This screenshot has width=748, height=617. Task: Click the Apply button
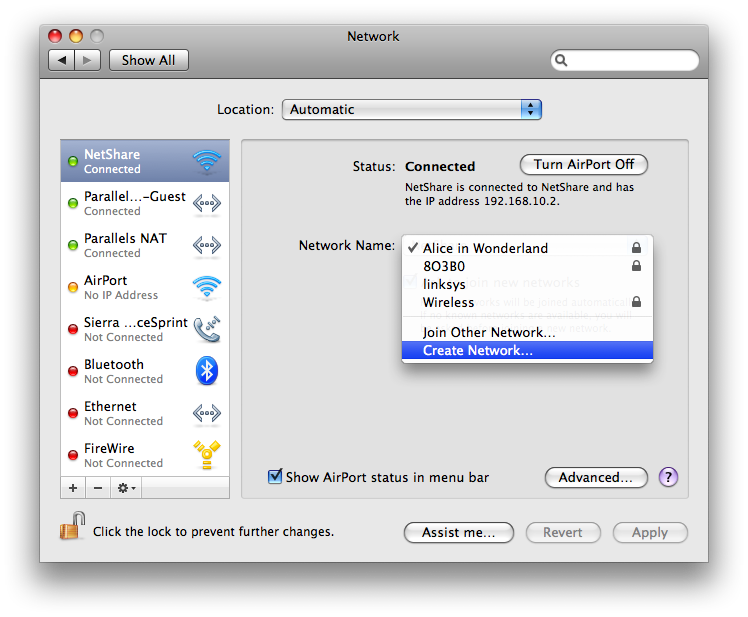tap(650, 533)
